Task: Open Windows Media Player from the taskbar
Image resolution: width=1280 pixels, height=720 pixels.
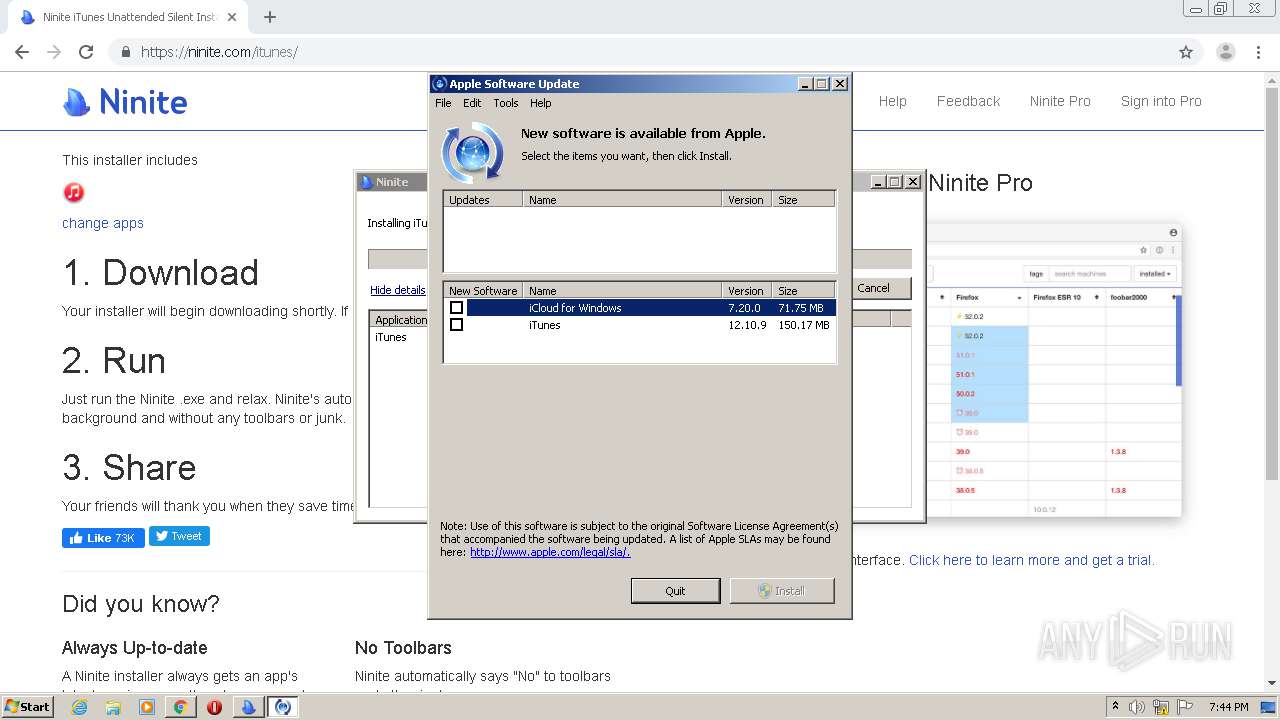Action: pyautogui.click(x=147, y=707)
